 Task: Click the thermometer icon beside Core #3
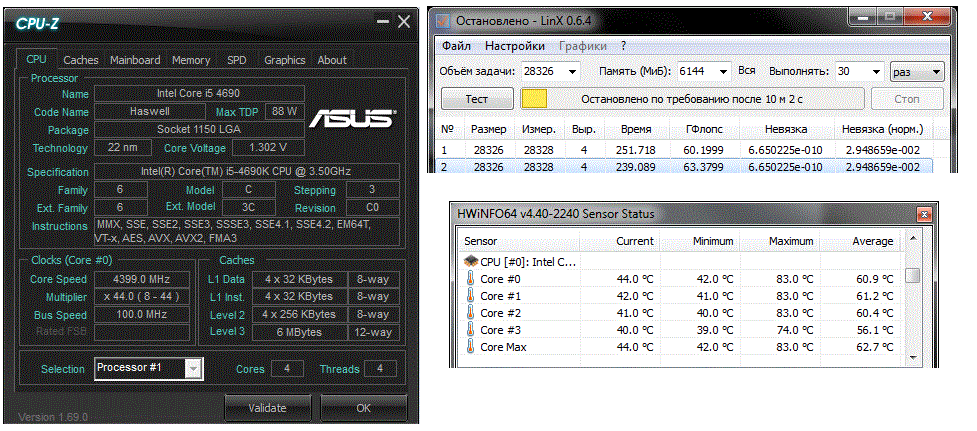point(470,329)
